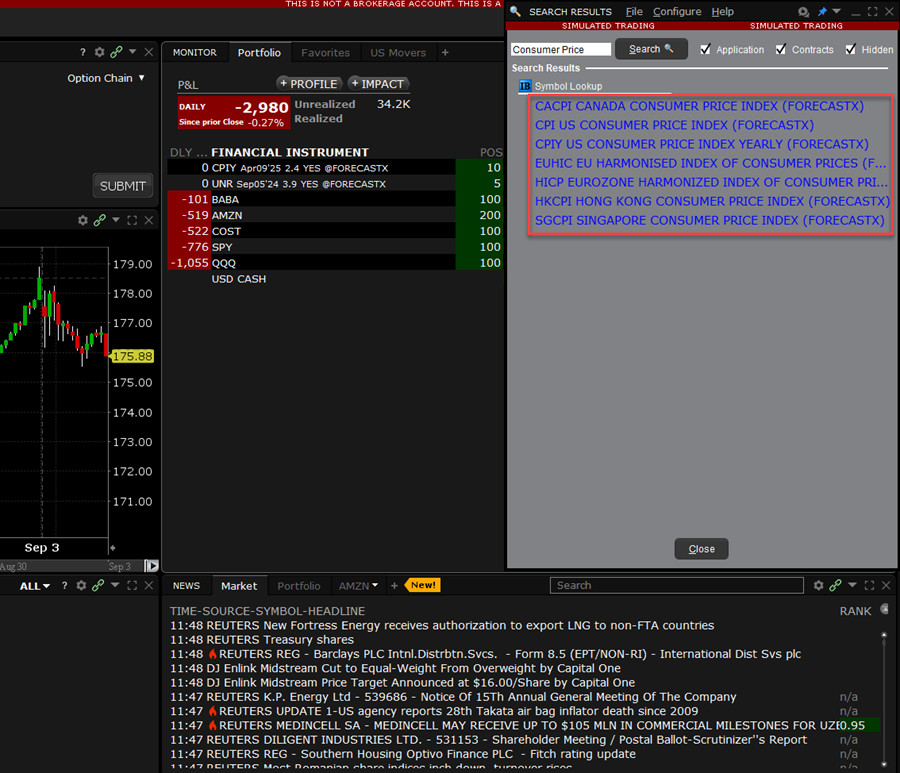Select the COST portfolio row

[x=335, y=231]
